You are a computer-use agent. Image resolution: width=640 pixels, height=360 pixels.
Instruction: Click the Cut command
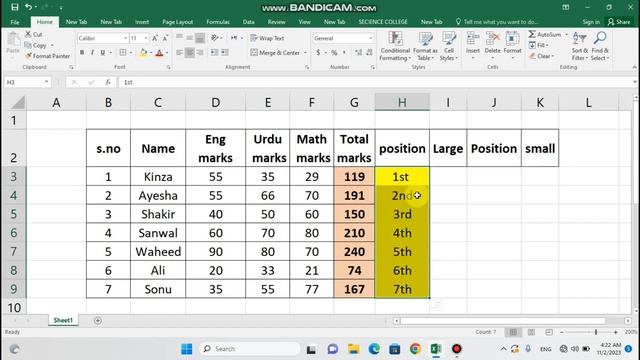click(33, 34)
